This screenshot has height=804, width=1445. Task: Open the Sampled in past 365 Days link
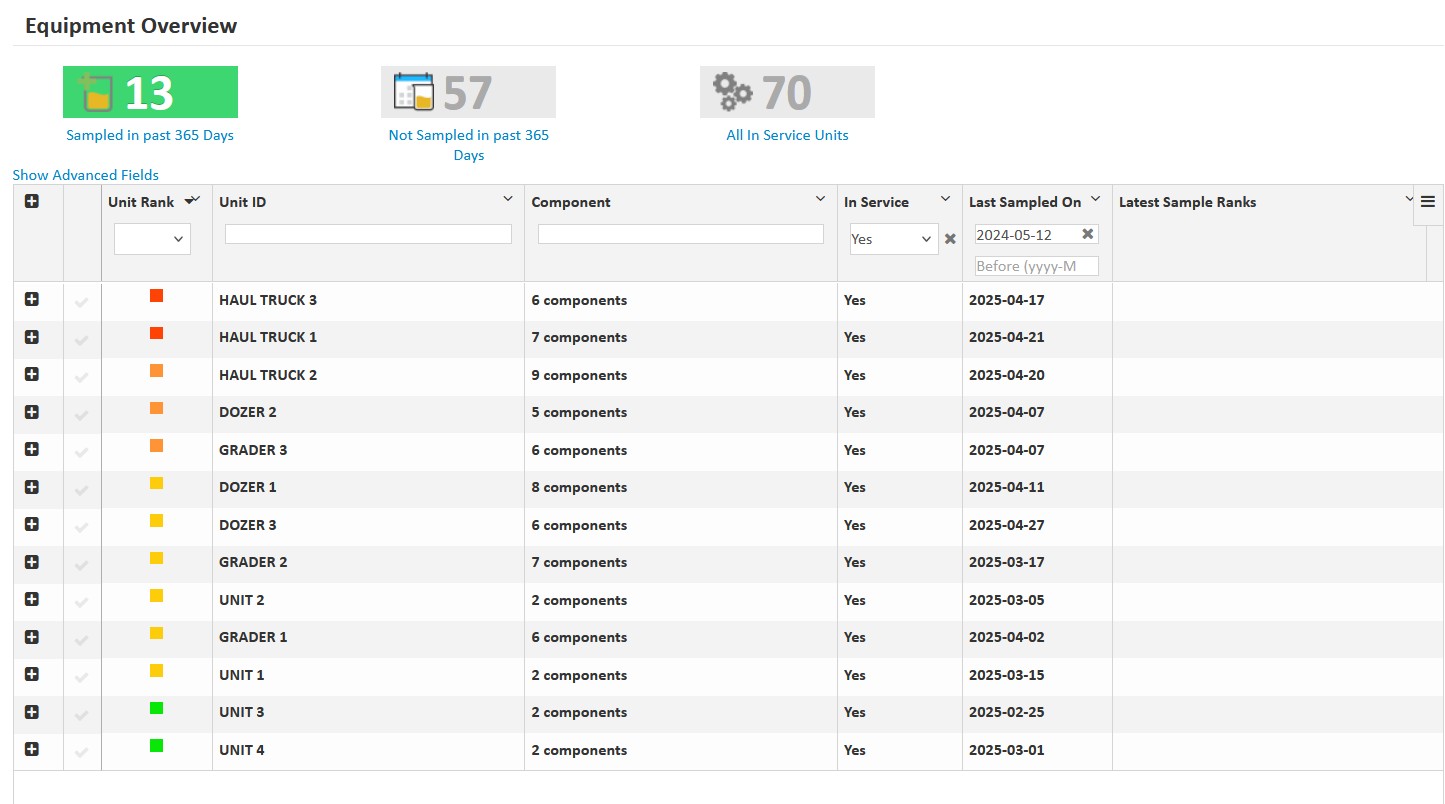(150, 135)
